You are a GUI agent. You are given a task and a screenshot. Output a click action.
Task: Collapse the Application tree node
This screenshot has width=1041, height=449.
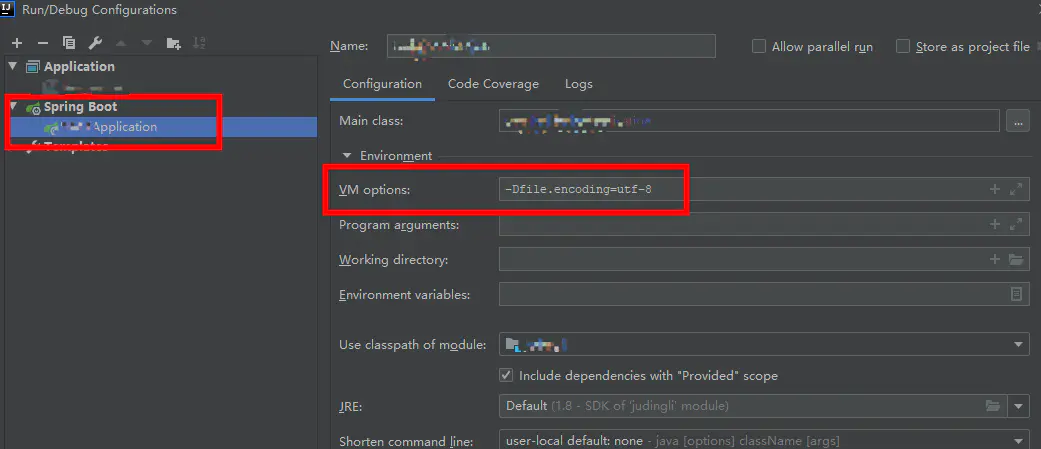13,66
